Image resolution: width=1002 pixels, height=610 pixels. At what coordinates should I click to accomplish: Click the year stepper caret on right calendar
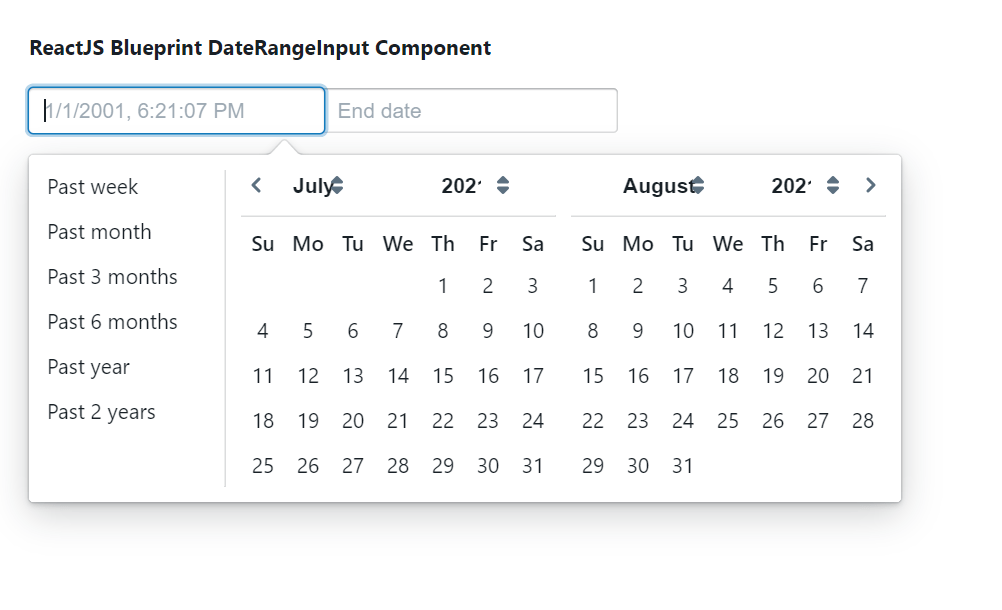(x=832, y=184)
